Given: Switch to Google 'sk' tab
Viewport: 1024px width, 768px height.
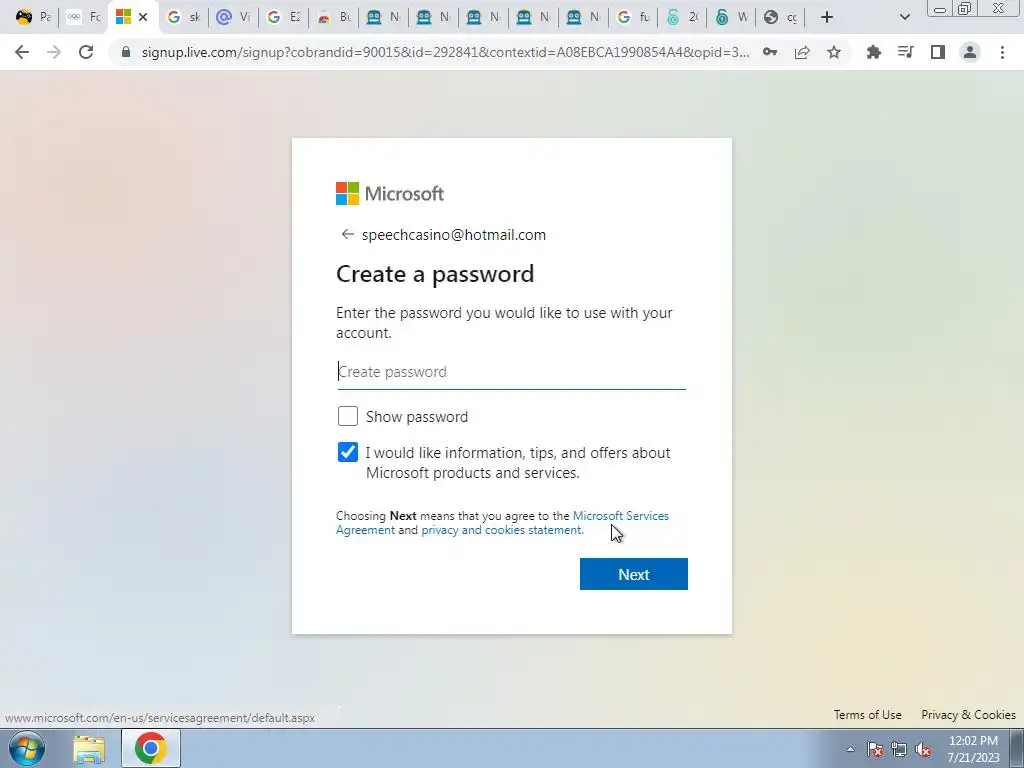Looking at the screenshot, I should (184, 17).
